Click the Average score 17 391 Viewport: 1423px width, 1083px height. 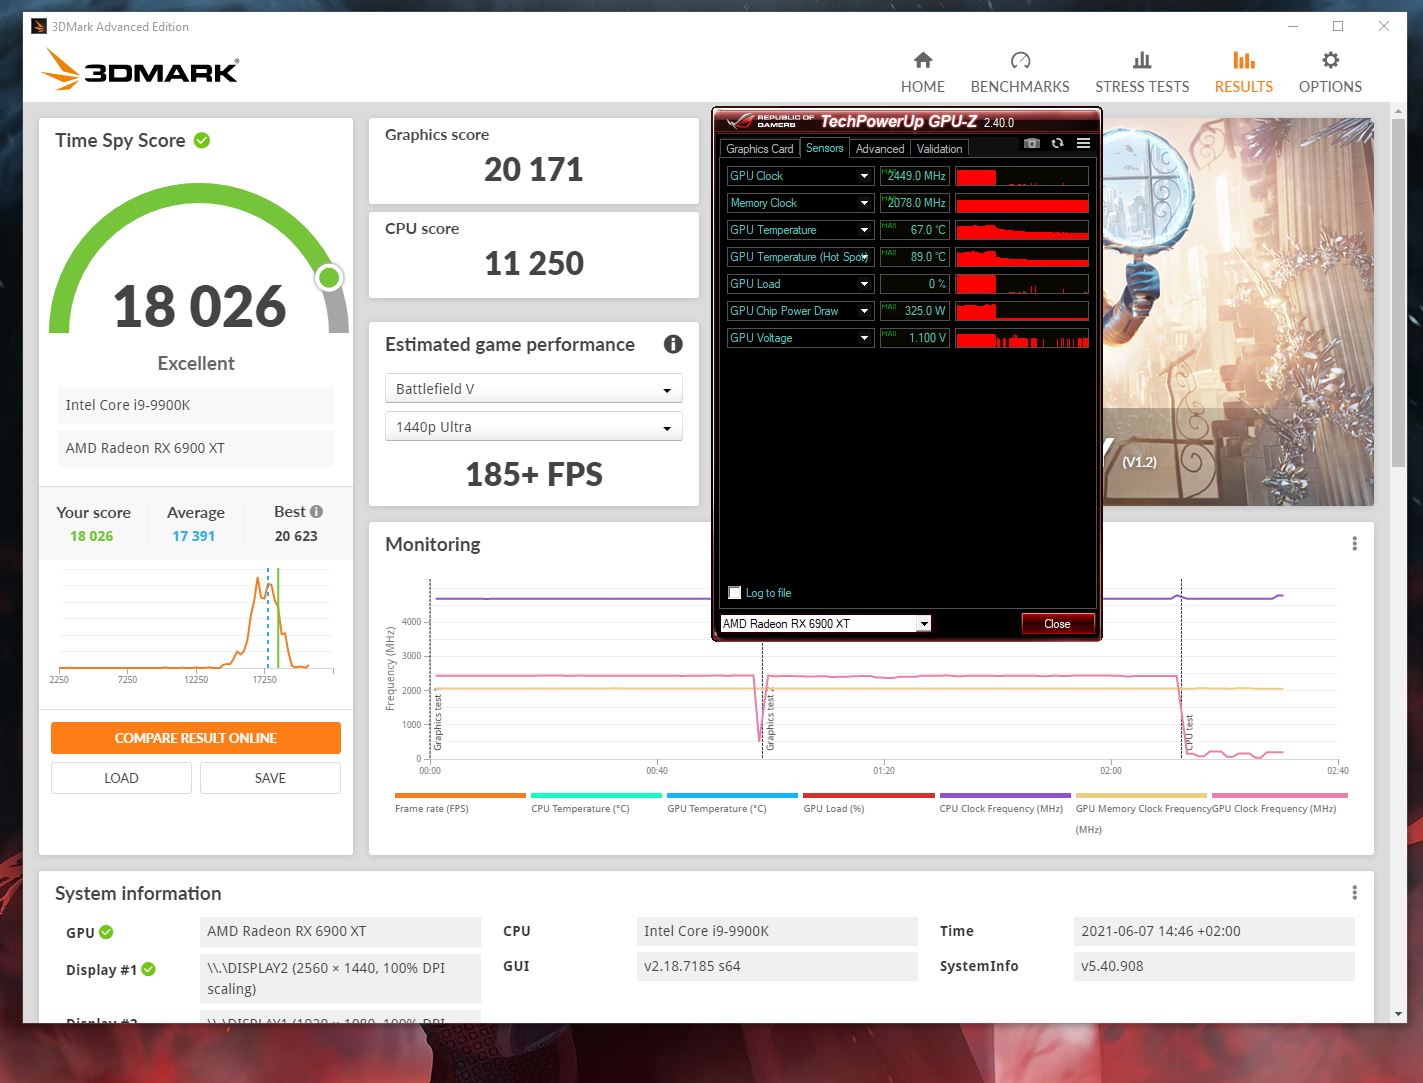tap(193, 536)
